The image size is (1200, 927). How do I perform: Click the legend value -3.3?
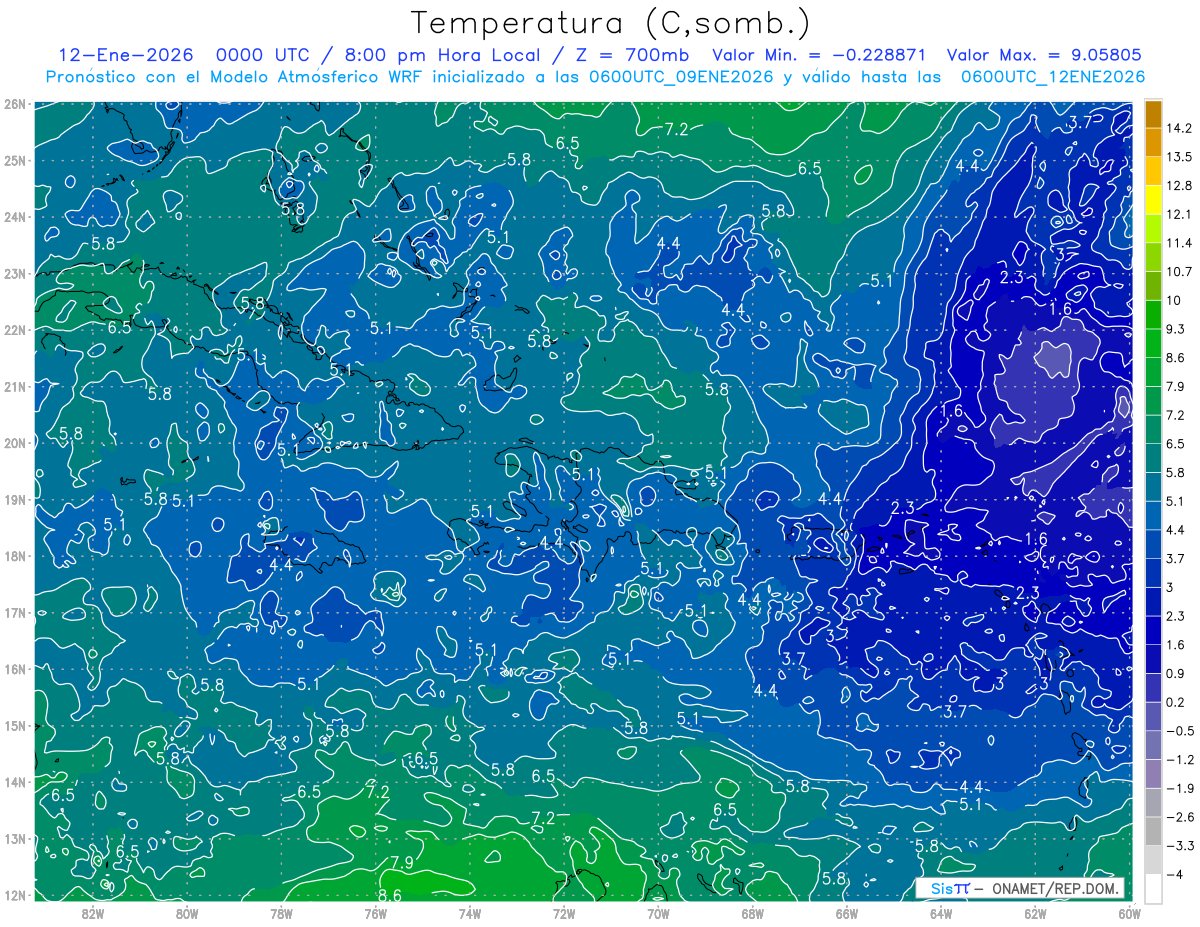[1181, 846]
